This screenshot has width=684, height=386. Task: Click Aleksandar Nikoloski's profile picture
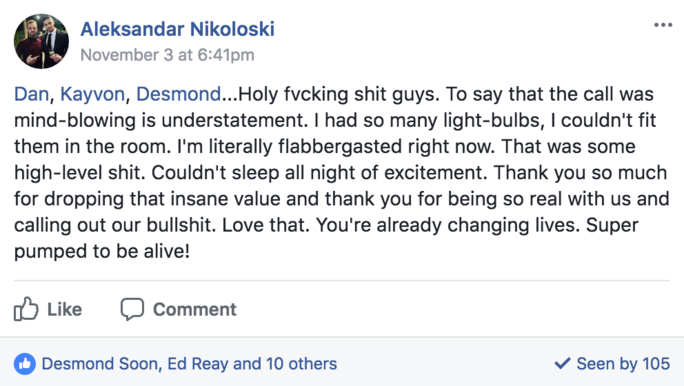[x=41, y=41]
